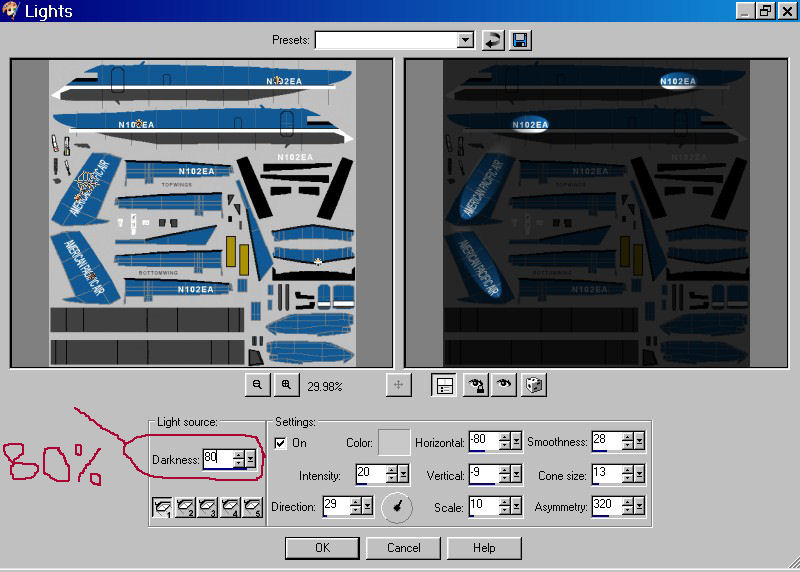Viewport: 800px width, 572px height.
Task: Select light source number 3
Action: (x=207, y=507)
